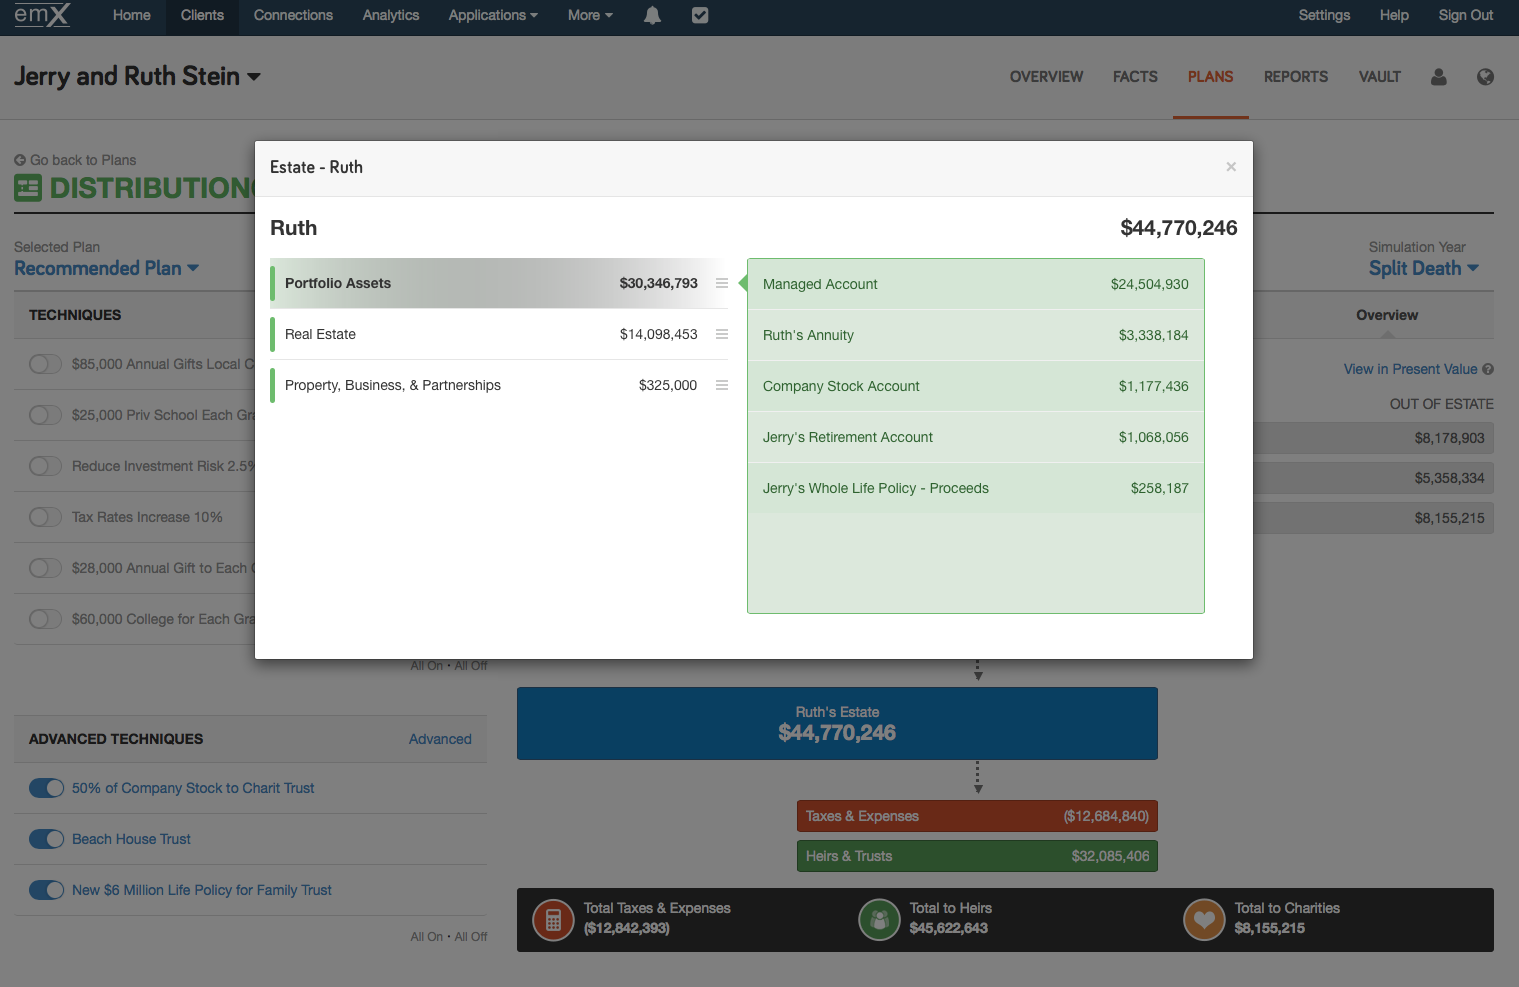Viewport: 1519px width, 987px height.
Task: Disable New $6 Million Life Policy toggle
Action: coord(46,890)
